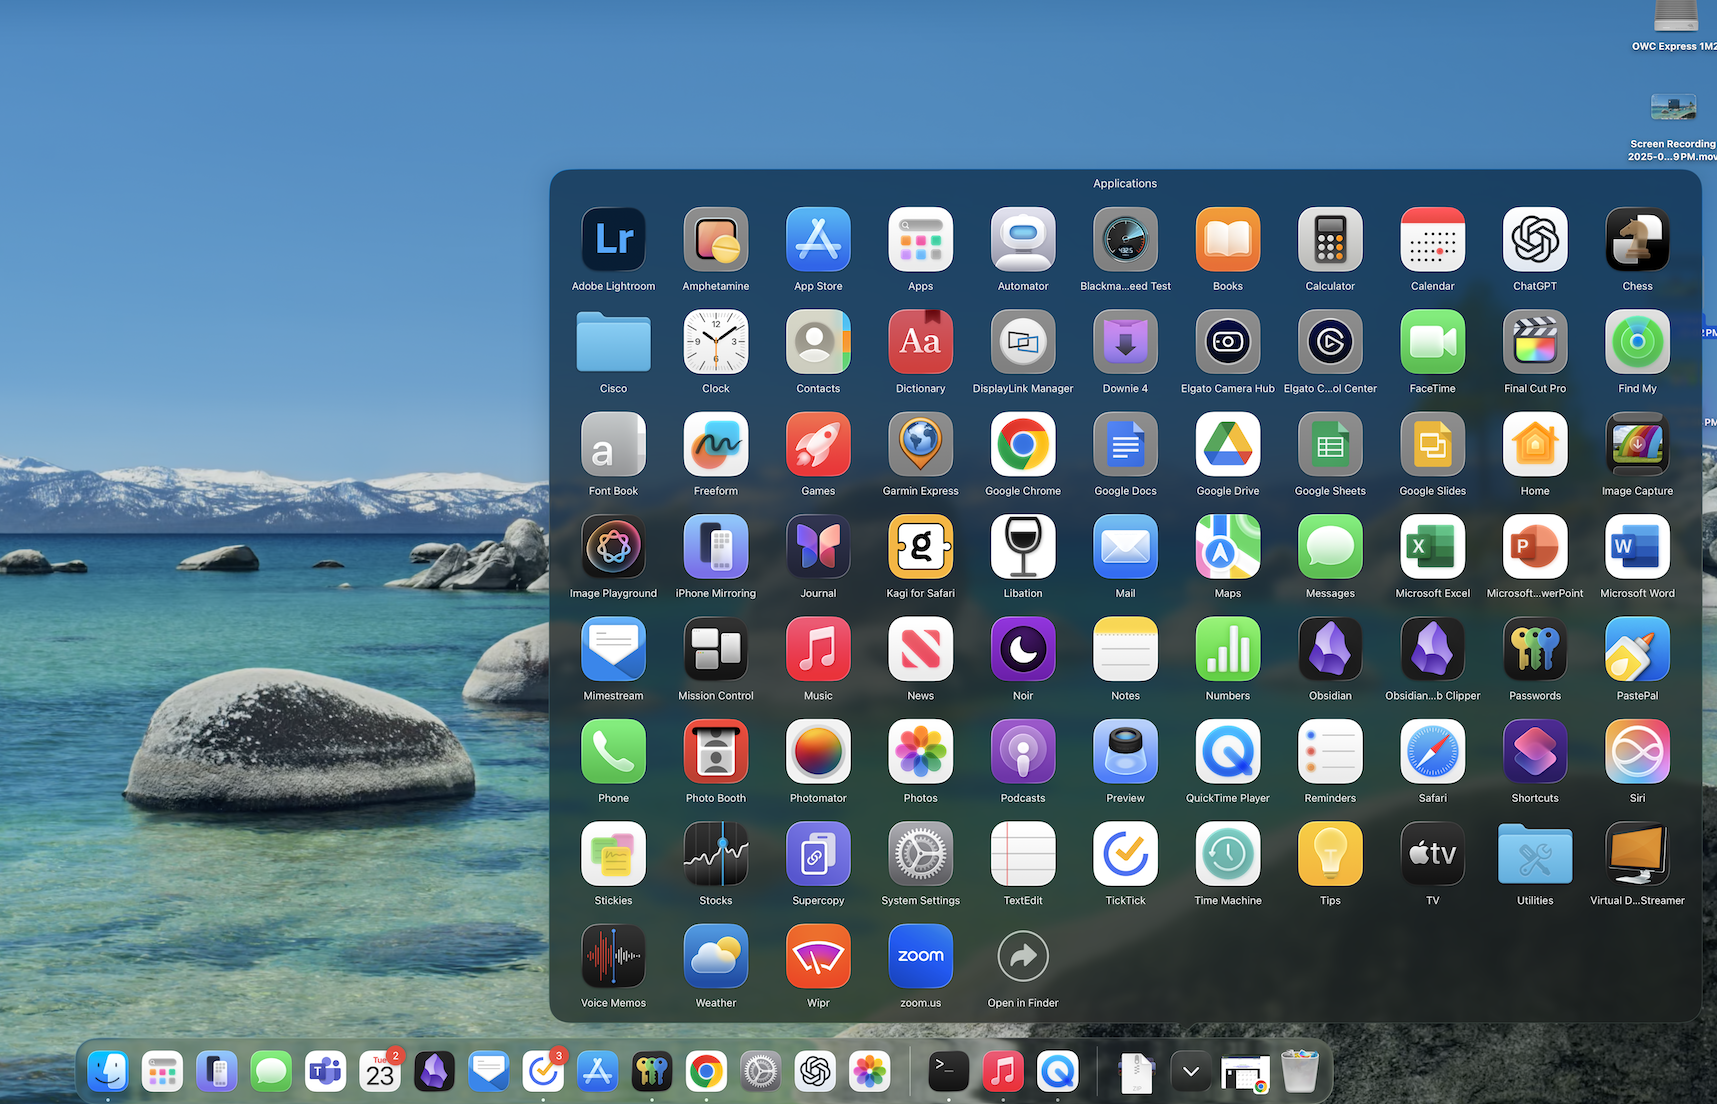
Task: Launch Obsidian
Action: (x=1330, y=649)
